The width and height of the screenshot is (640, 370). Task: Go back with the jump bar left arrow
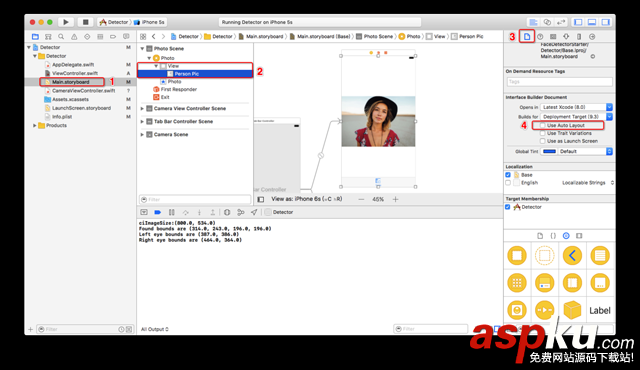pos(154,37)
